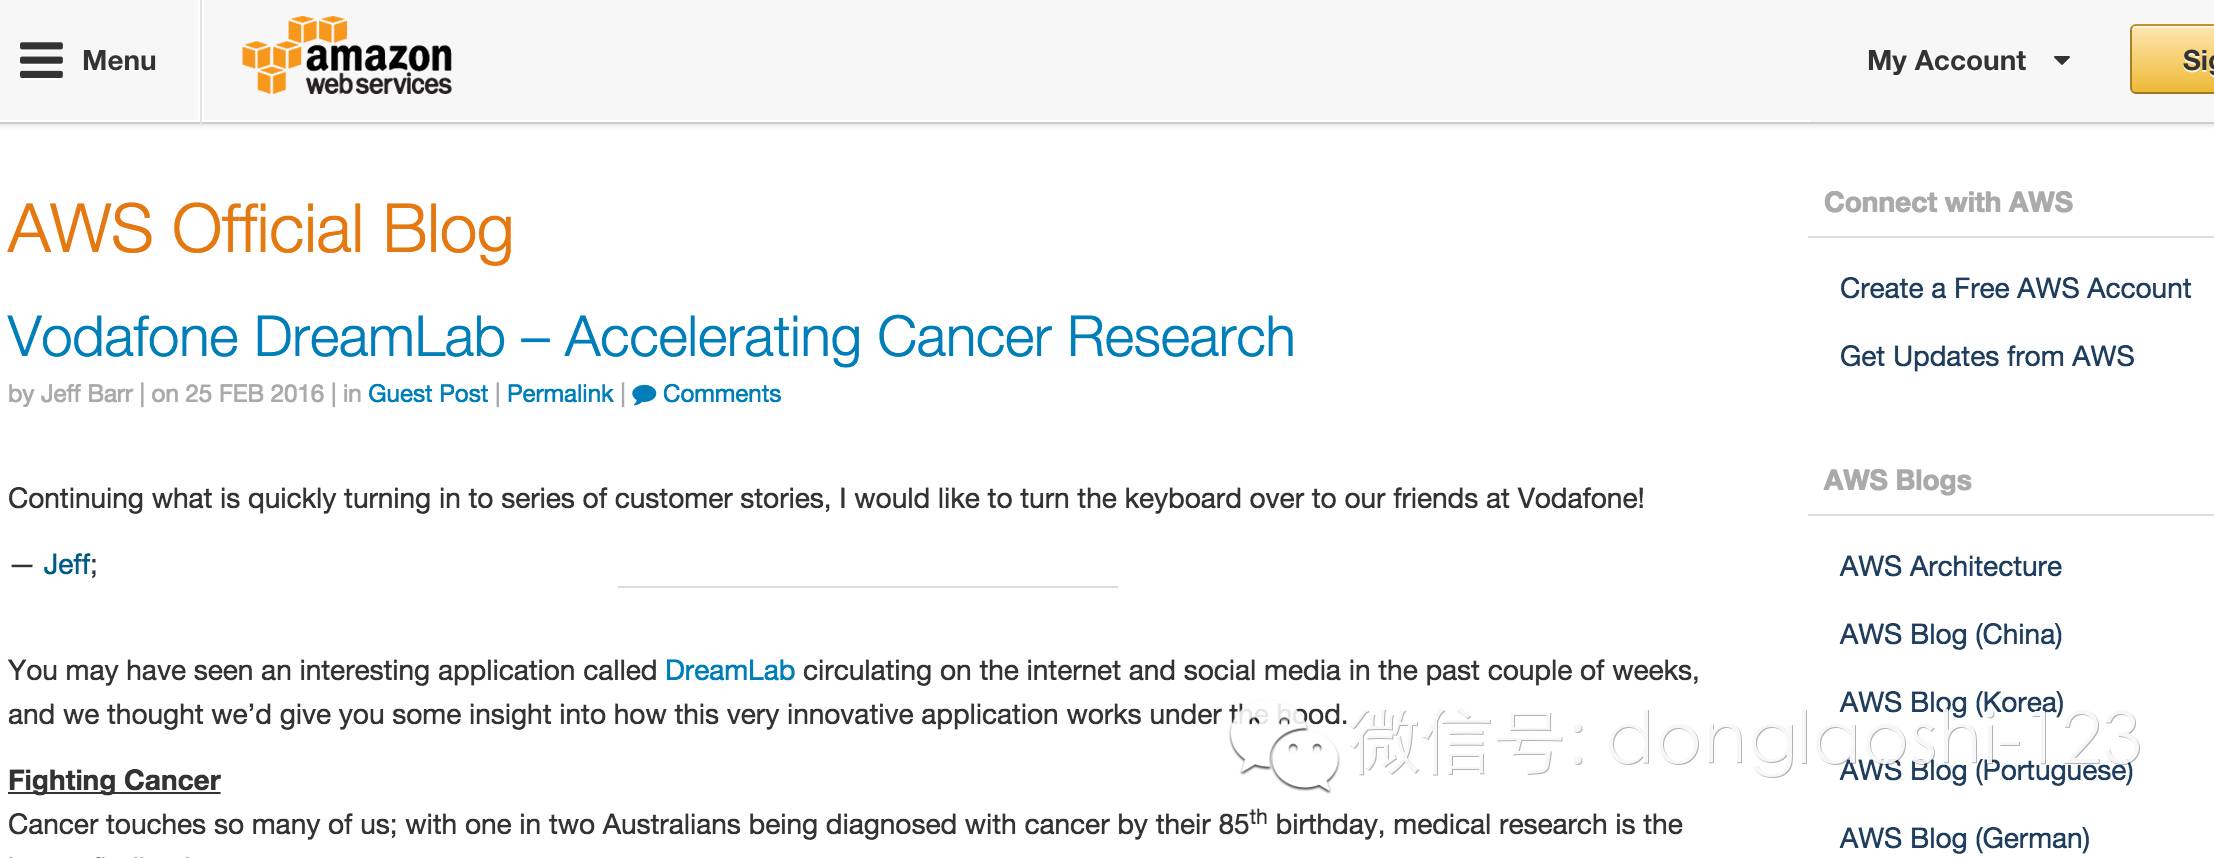The image size is (2214, 858).
Task: Click Create a Free AWS Account
Action: pos(2015,289)
